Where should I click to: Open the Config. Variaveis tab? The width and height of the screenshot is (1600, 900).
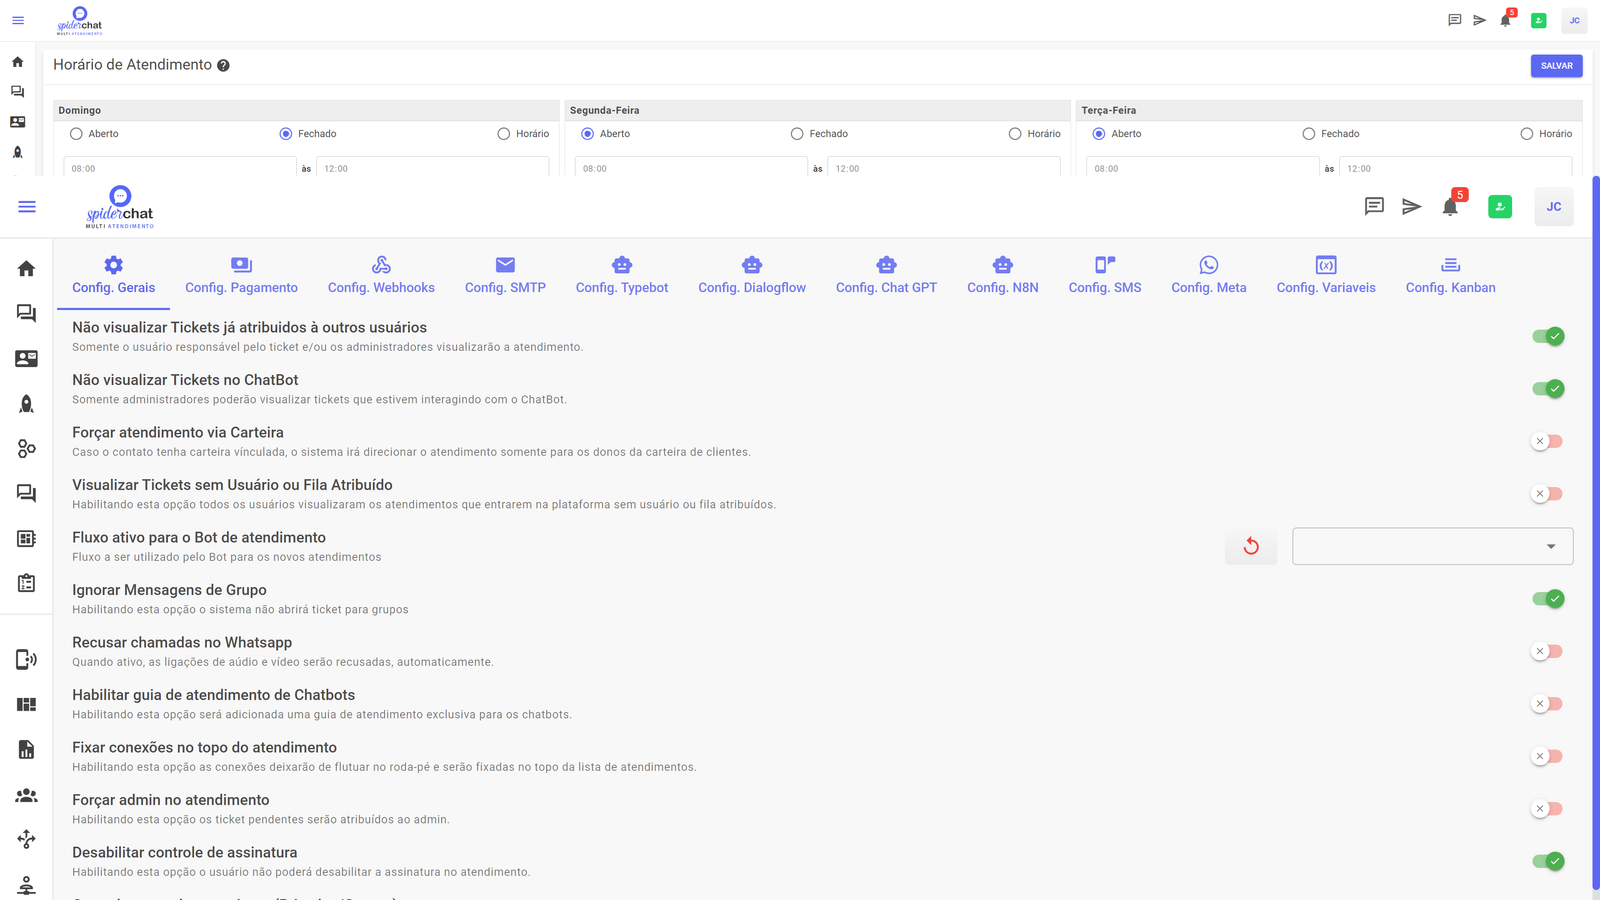click(1326, 275)
